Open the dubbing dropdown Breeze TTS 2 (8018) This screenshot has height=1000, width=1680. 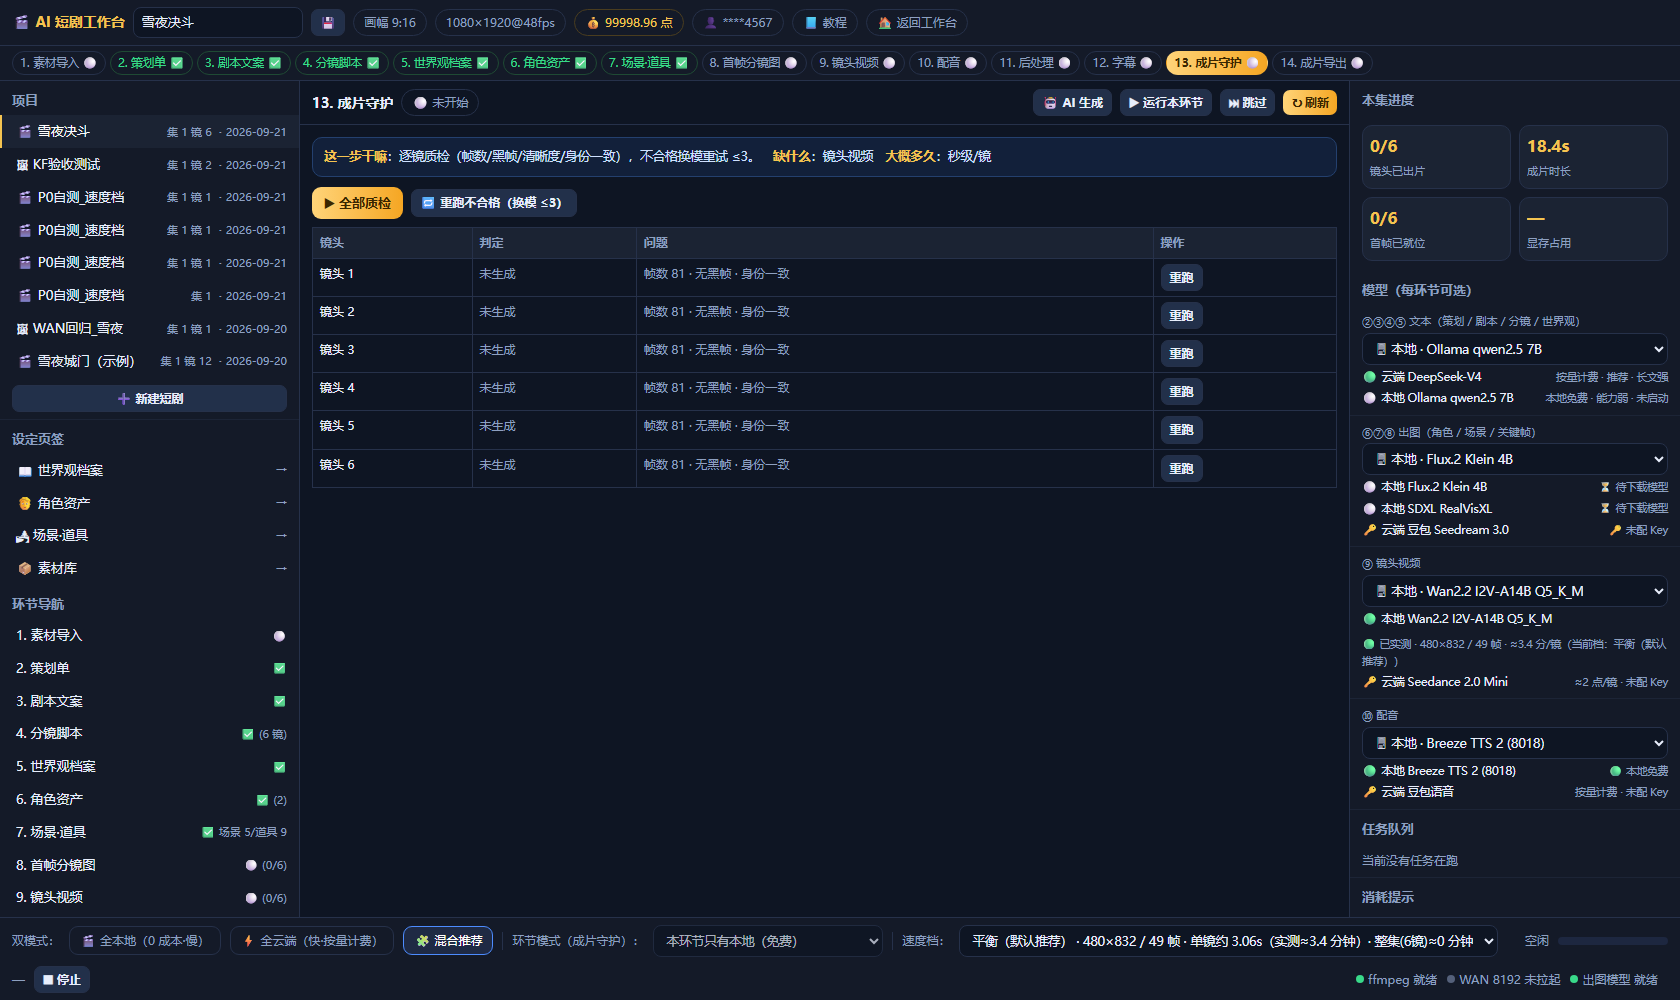pyautogui.click(x=1515, y=743)
